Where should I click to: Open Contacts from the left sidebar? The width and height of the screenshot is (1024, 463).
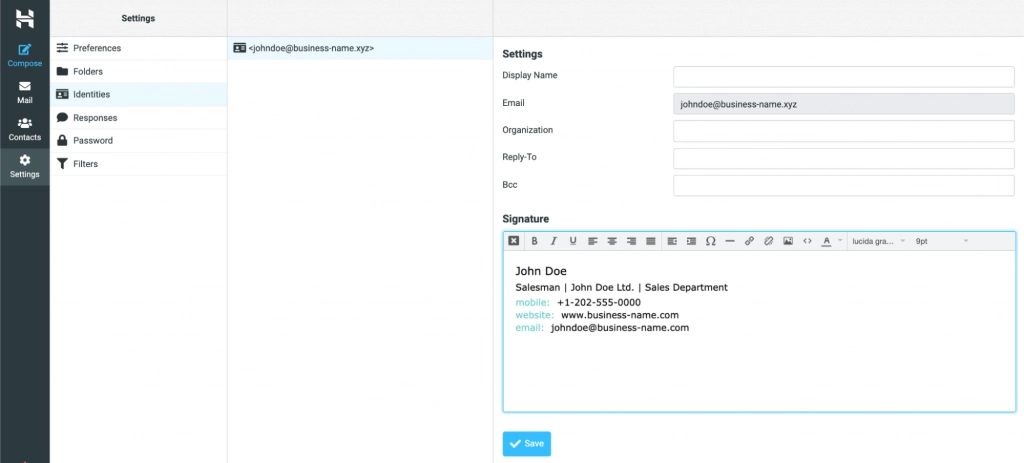(25, 129)
